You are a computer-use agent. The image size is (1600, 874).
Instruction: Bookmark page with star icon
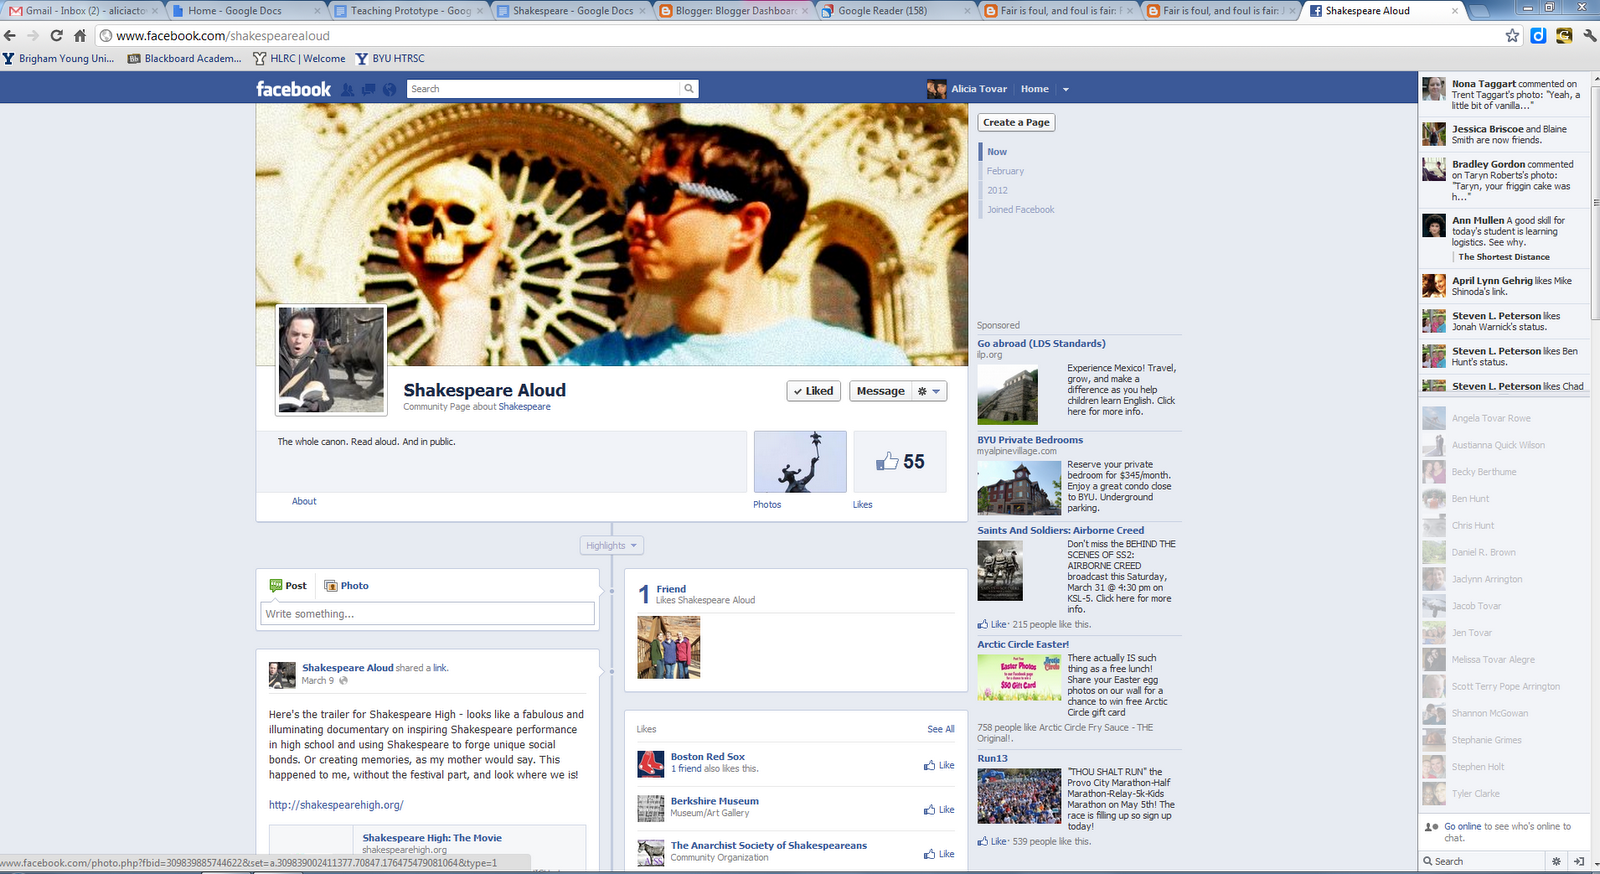click(1512, 35)
